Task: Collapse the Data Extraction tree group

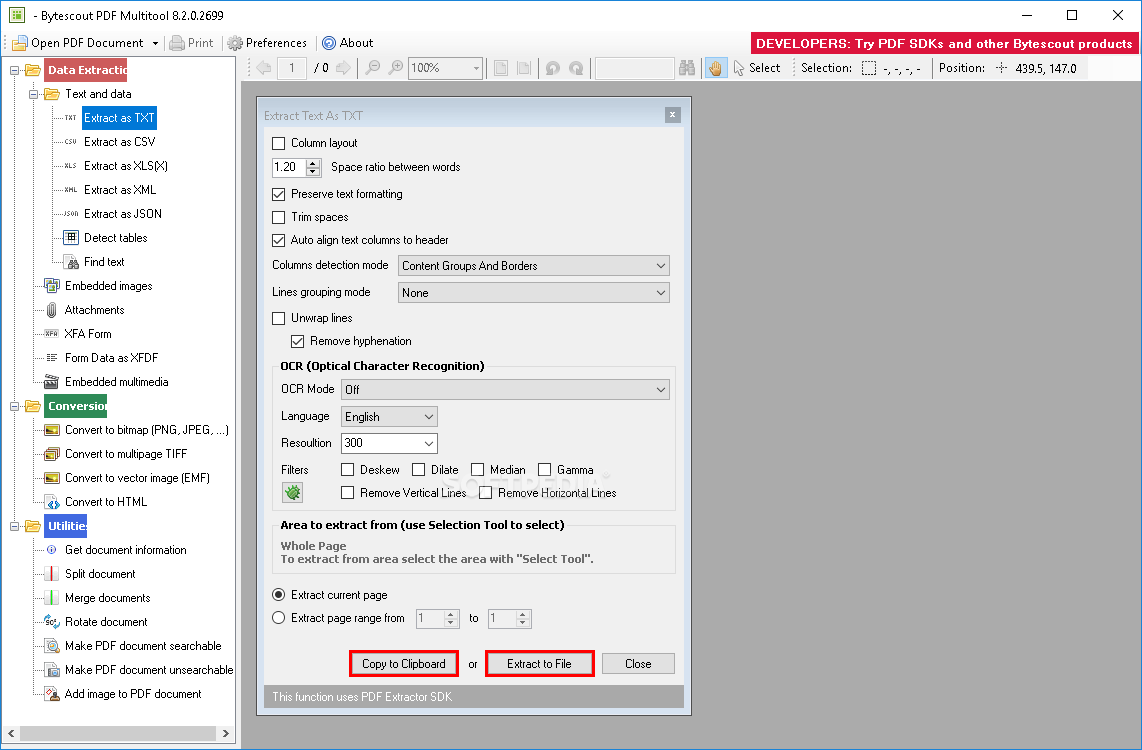Action: click(14, 71)
